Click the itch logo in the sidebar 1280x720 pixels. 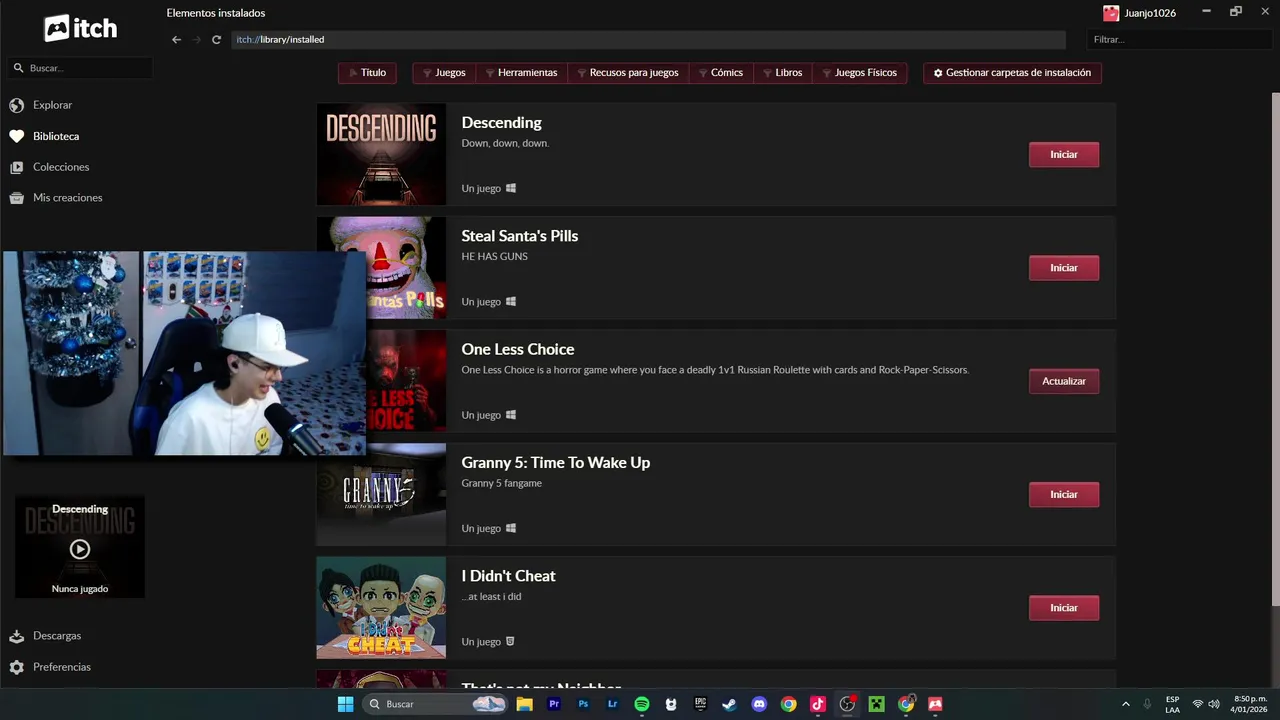pyautogui.click(x=80, y=28)
